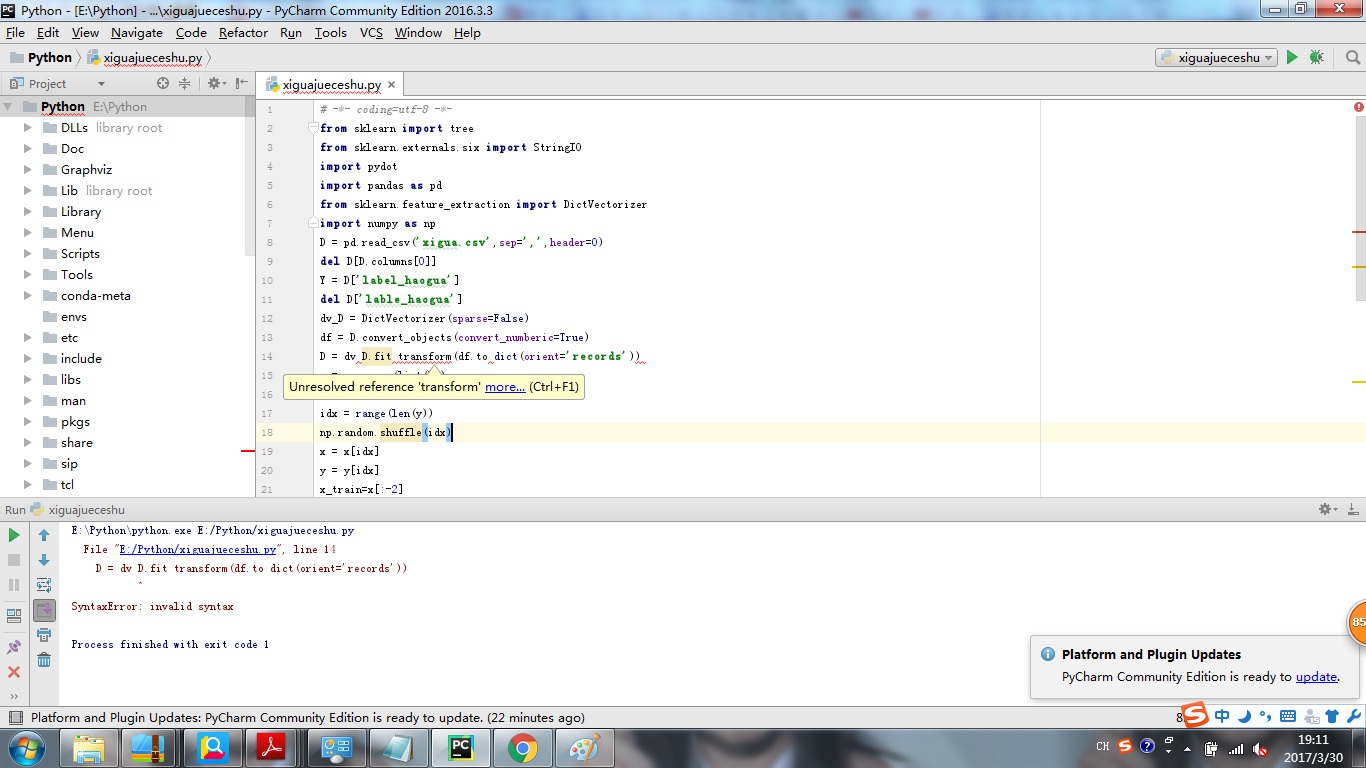Open the IME wrench tools icon

[1353, 716]
